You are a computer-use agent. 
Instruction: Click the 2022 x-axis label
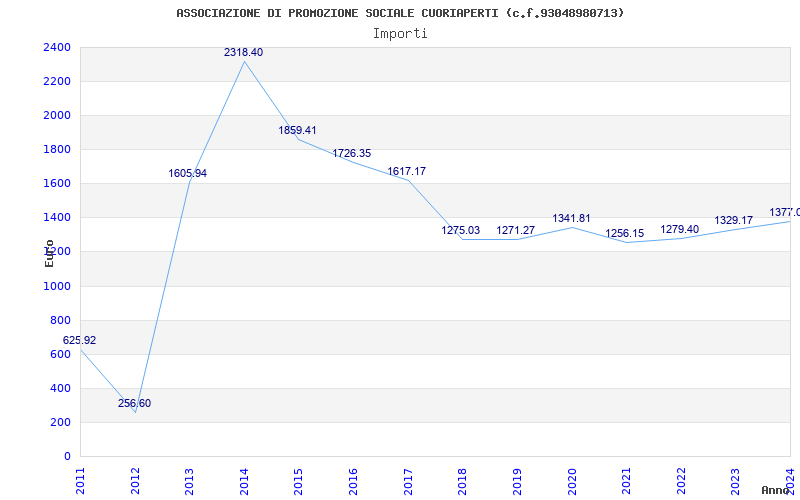click(681, 481)
